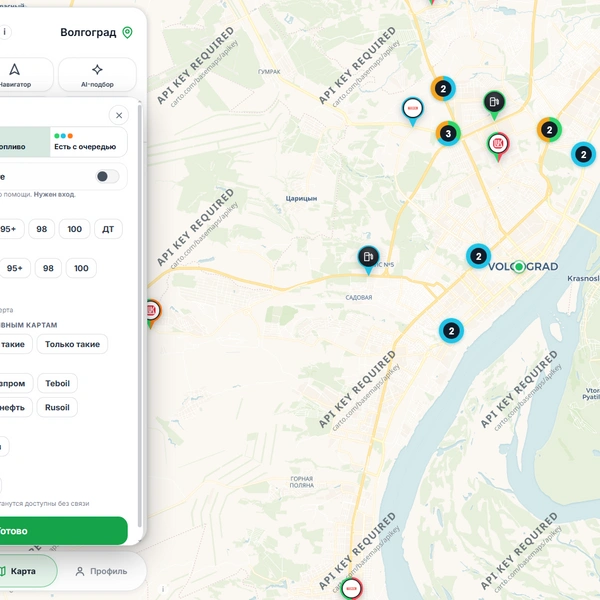
Task: Click the Волгоград city name
Action: (88, 33)
